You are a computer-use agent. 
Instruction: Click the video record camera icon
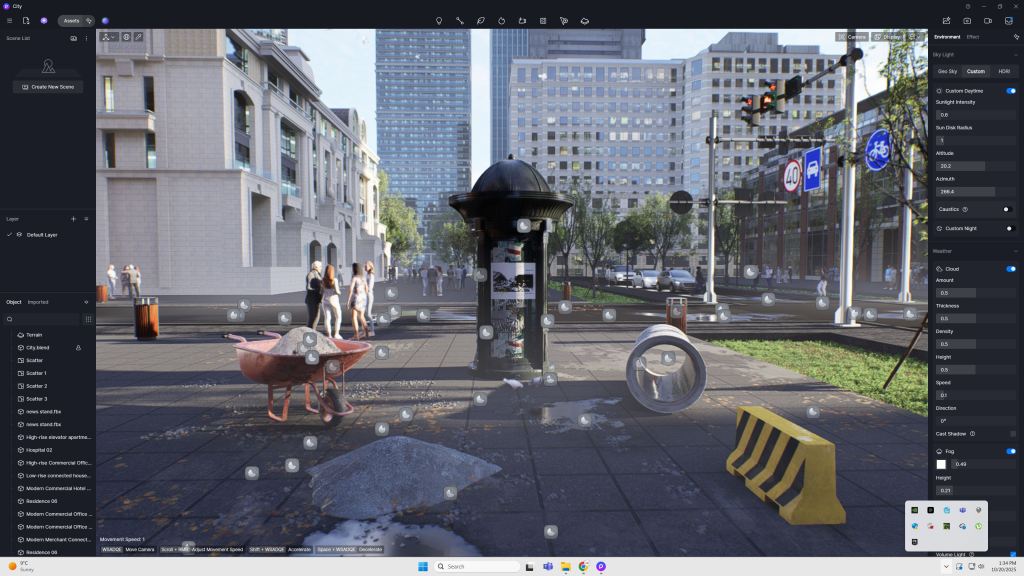click(x=987, y=20)
